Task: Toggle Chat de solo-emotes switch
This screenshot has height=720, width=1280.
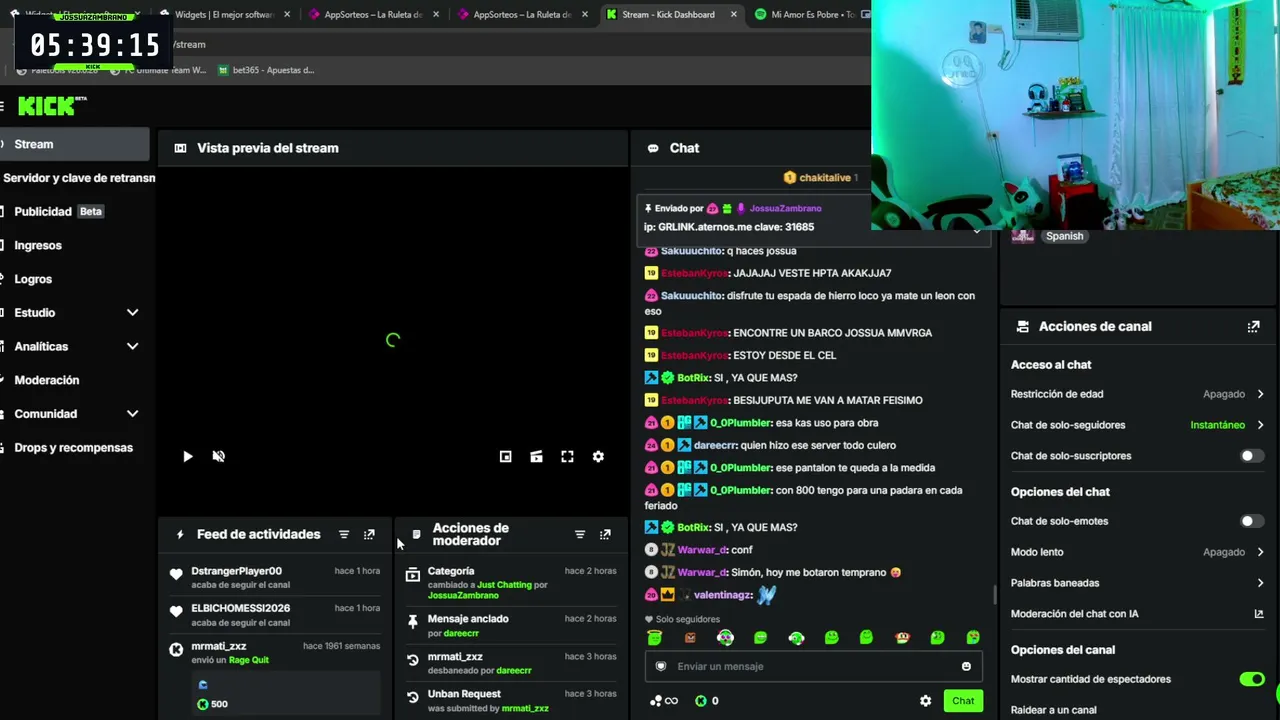Action: click(x=1250, y=521)
